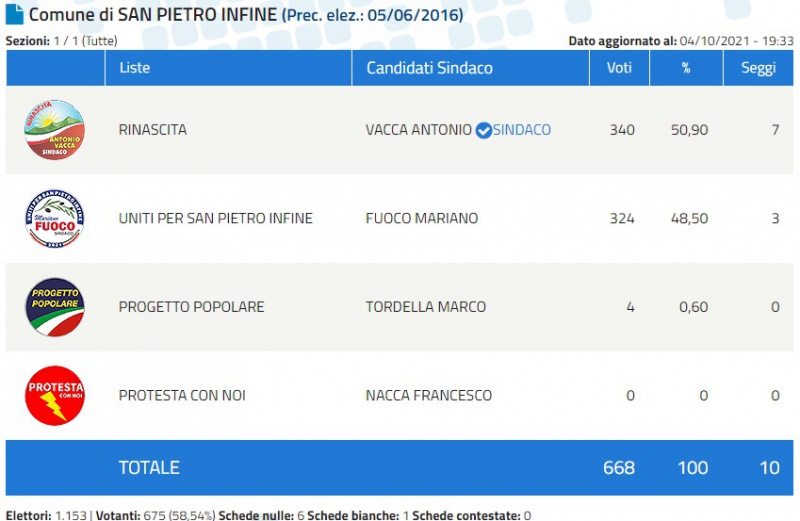Image resolution: width=800 pixels, height=521 pixels.
Task: Click the blue checkmark badge next to SINDACO
Action: coord(483,131)
